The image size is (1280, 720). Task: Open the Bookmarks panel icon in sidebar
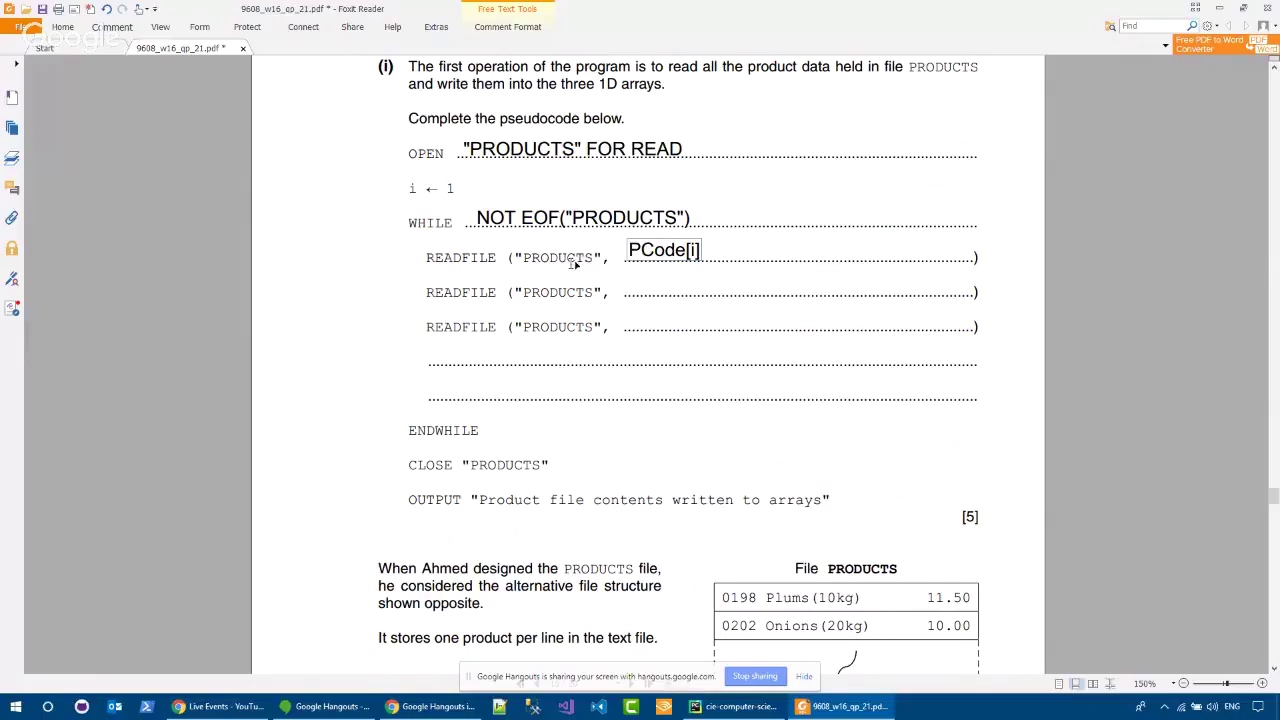click(x=12, y=97)
